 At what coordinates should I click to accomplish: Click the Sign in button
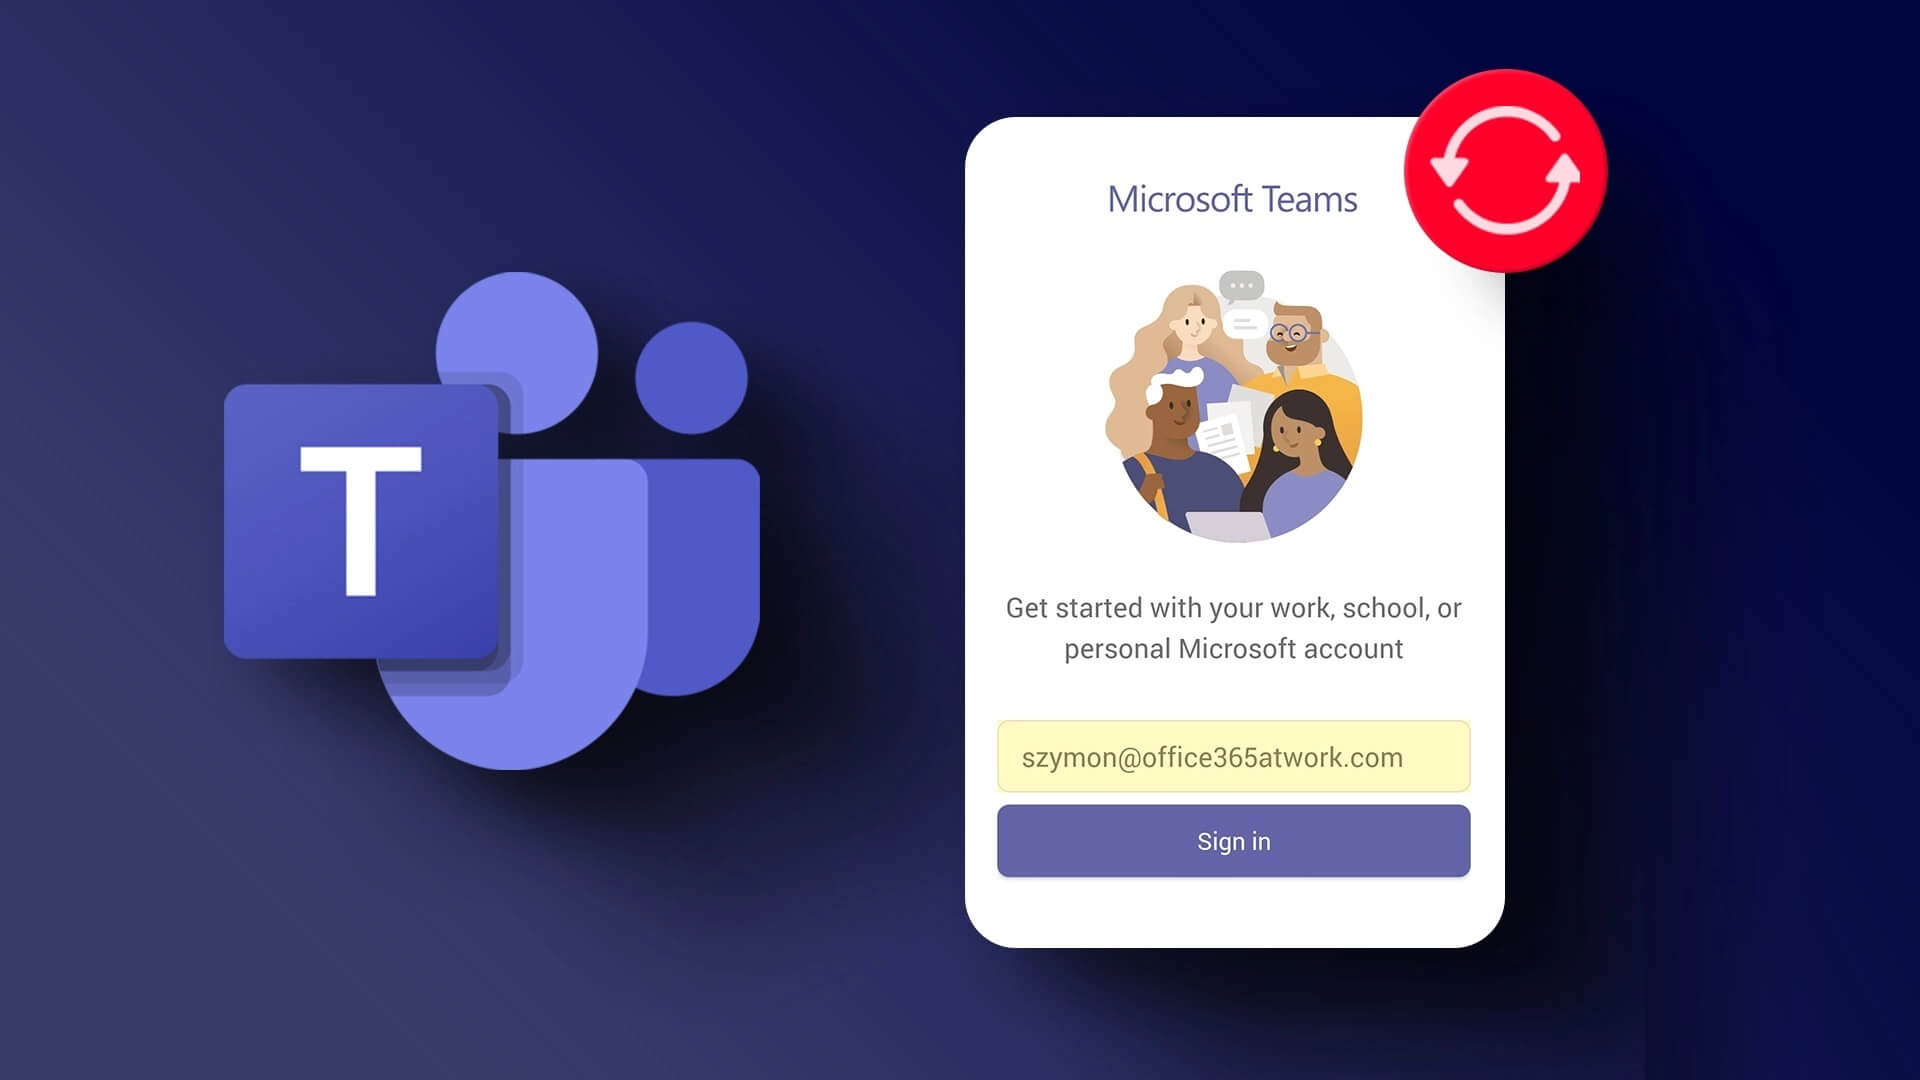tap(1233, 841)
